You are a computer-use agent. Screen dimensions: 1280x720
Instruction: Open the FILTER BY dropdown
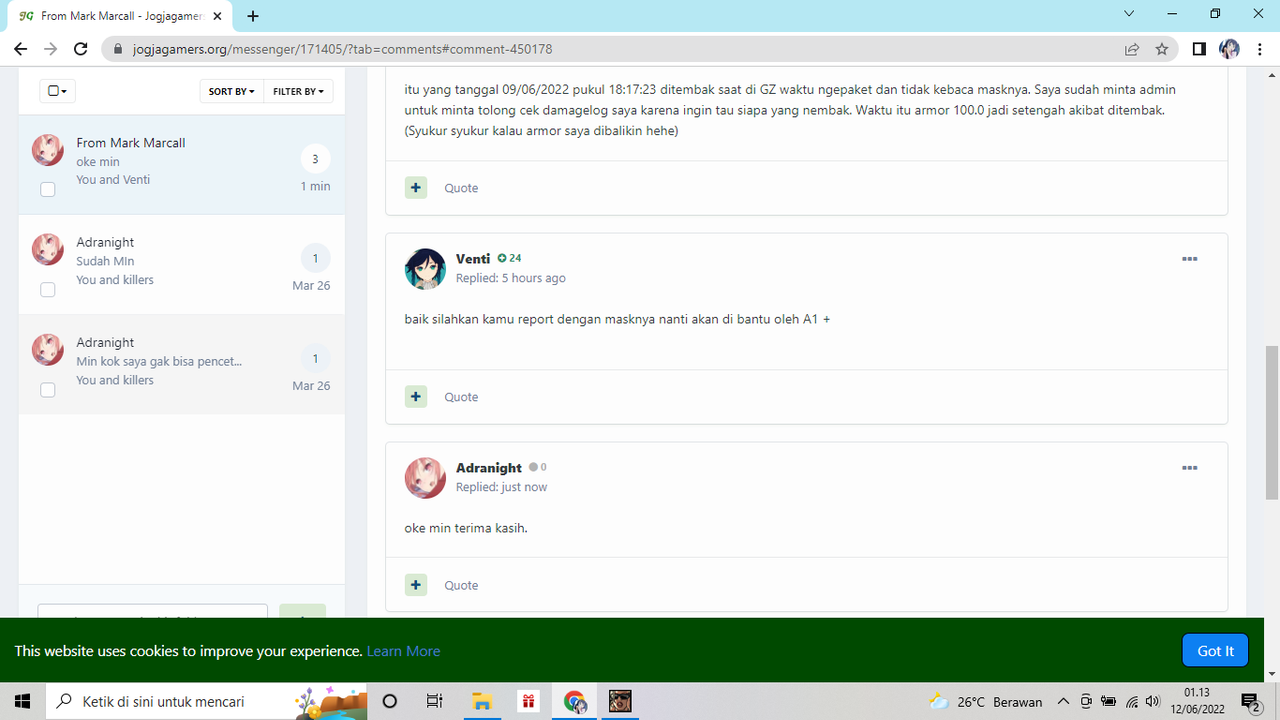[x=298, y=91]
